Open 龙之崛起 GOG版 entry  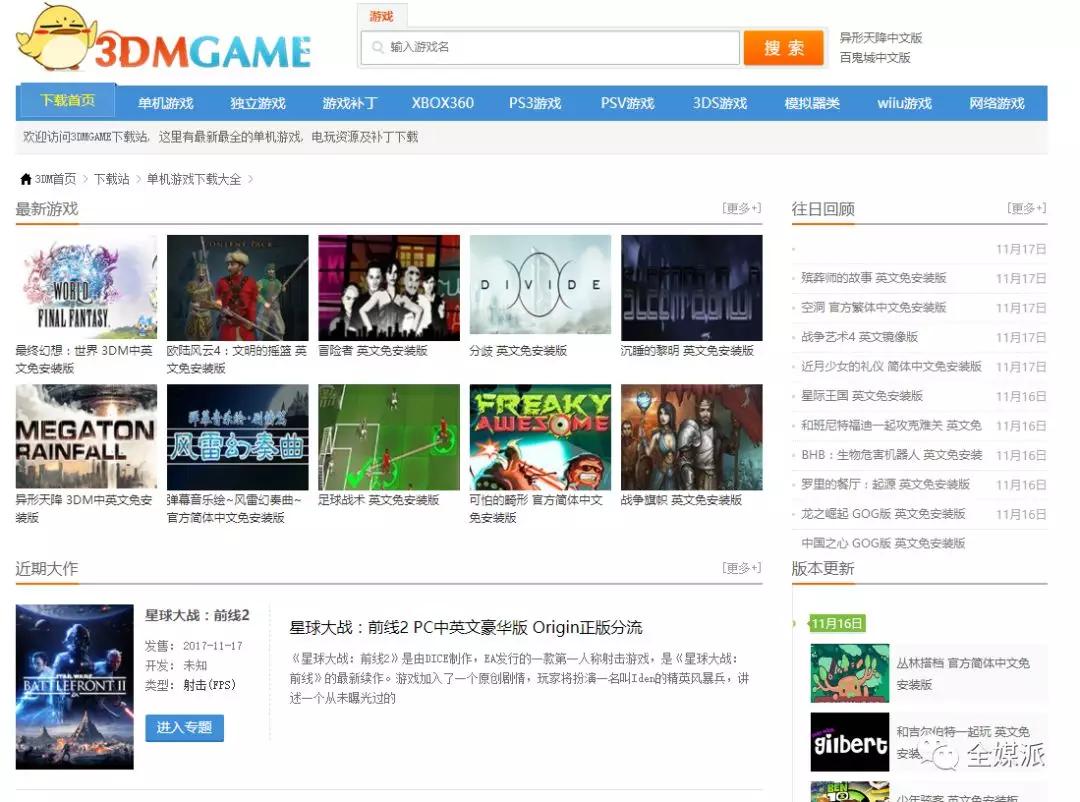point(883,514)
